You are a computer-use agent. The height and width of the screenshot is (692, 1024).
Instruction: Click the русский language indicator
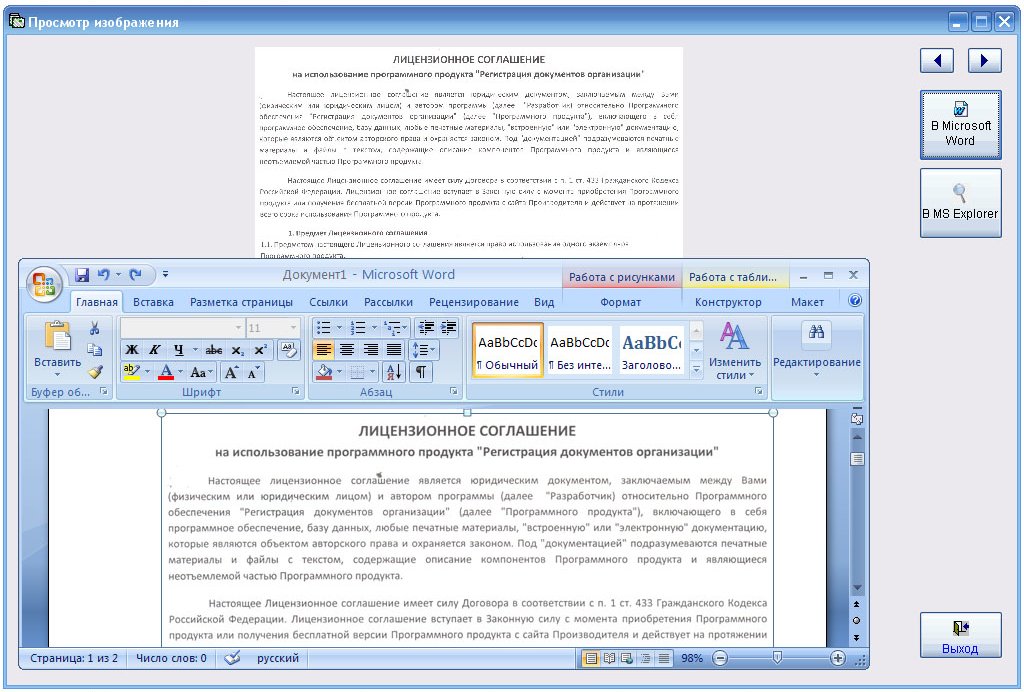click(x=278, y=658)
